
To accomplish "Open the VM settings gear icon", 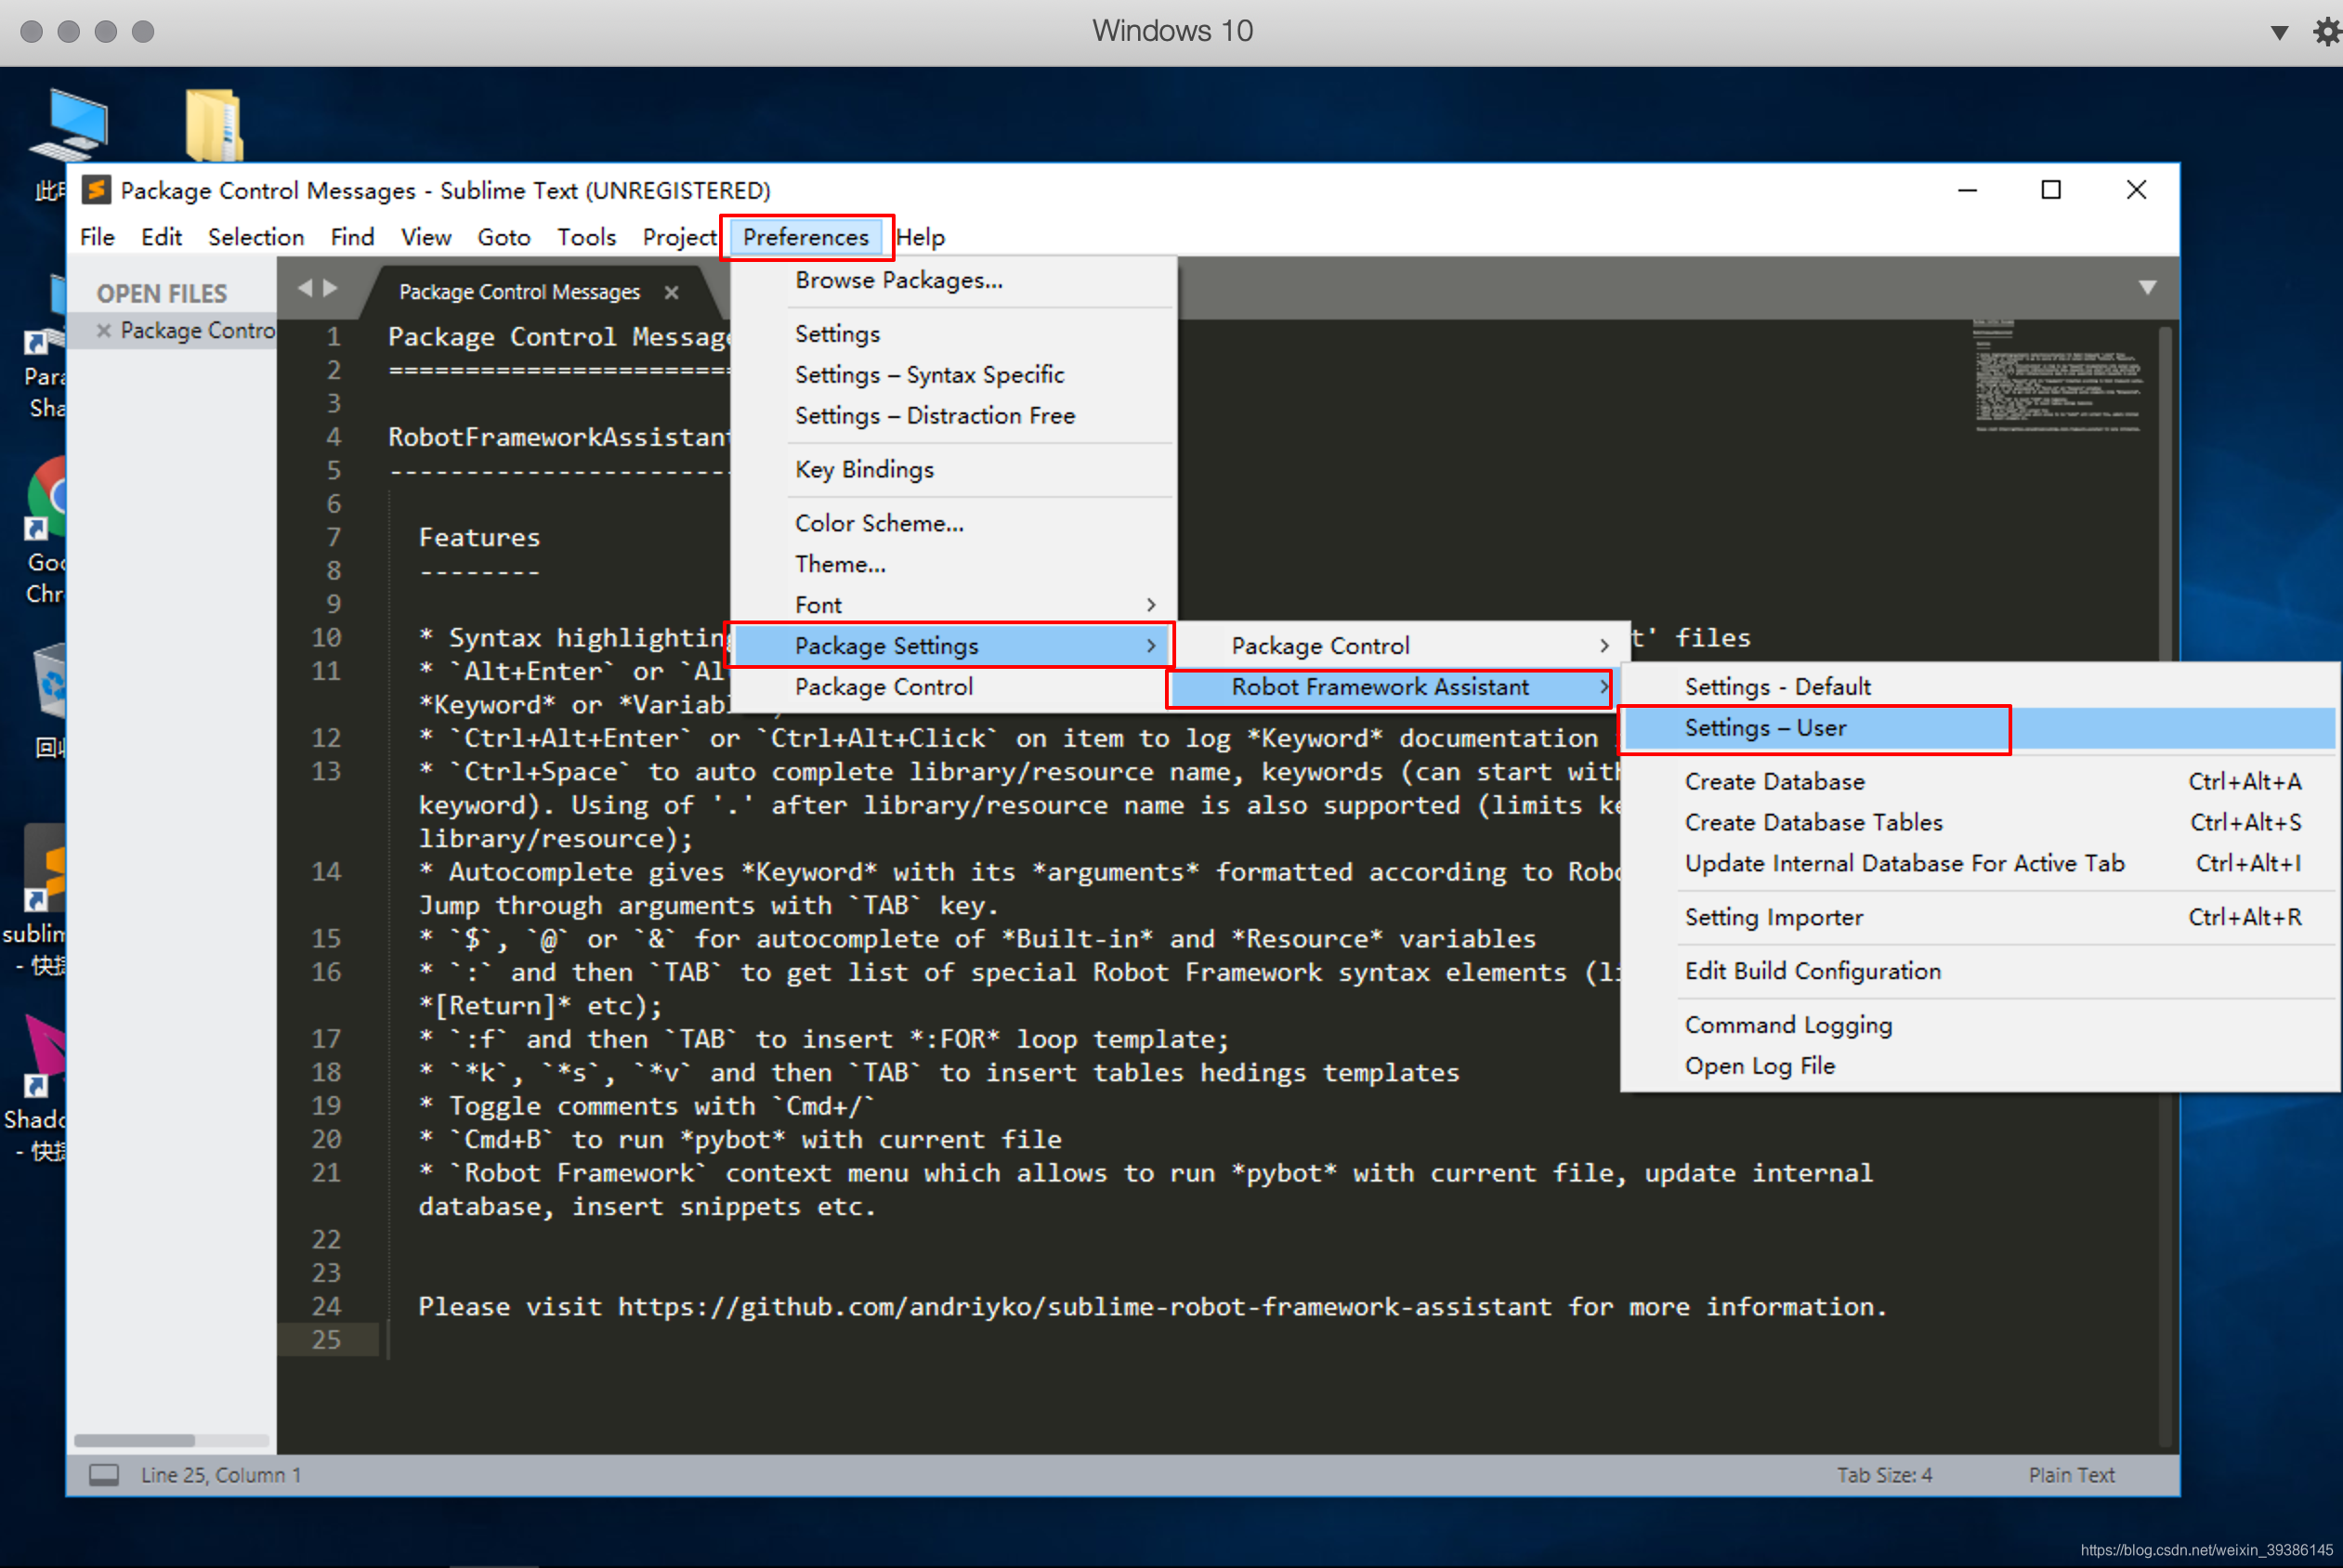I will tap(2326, 31).
